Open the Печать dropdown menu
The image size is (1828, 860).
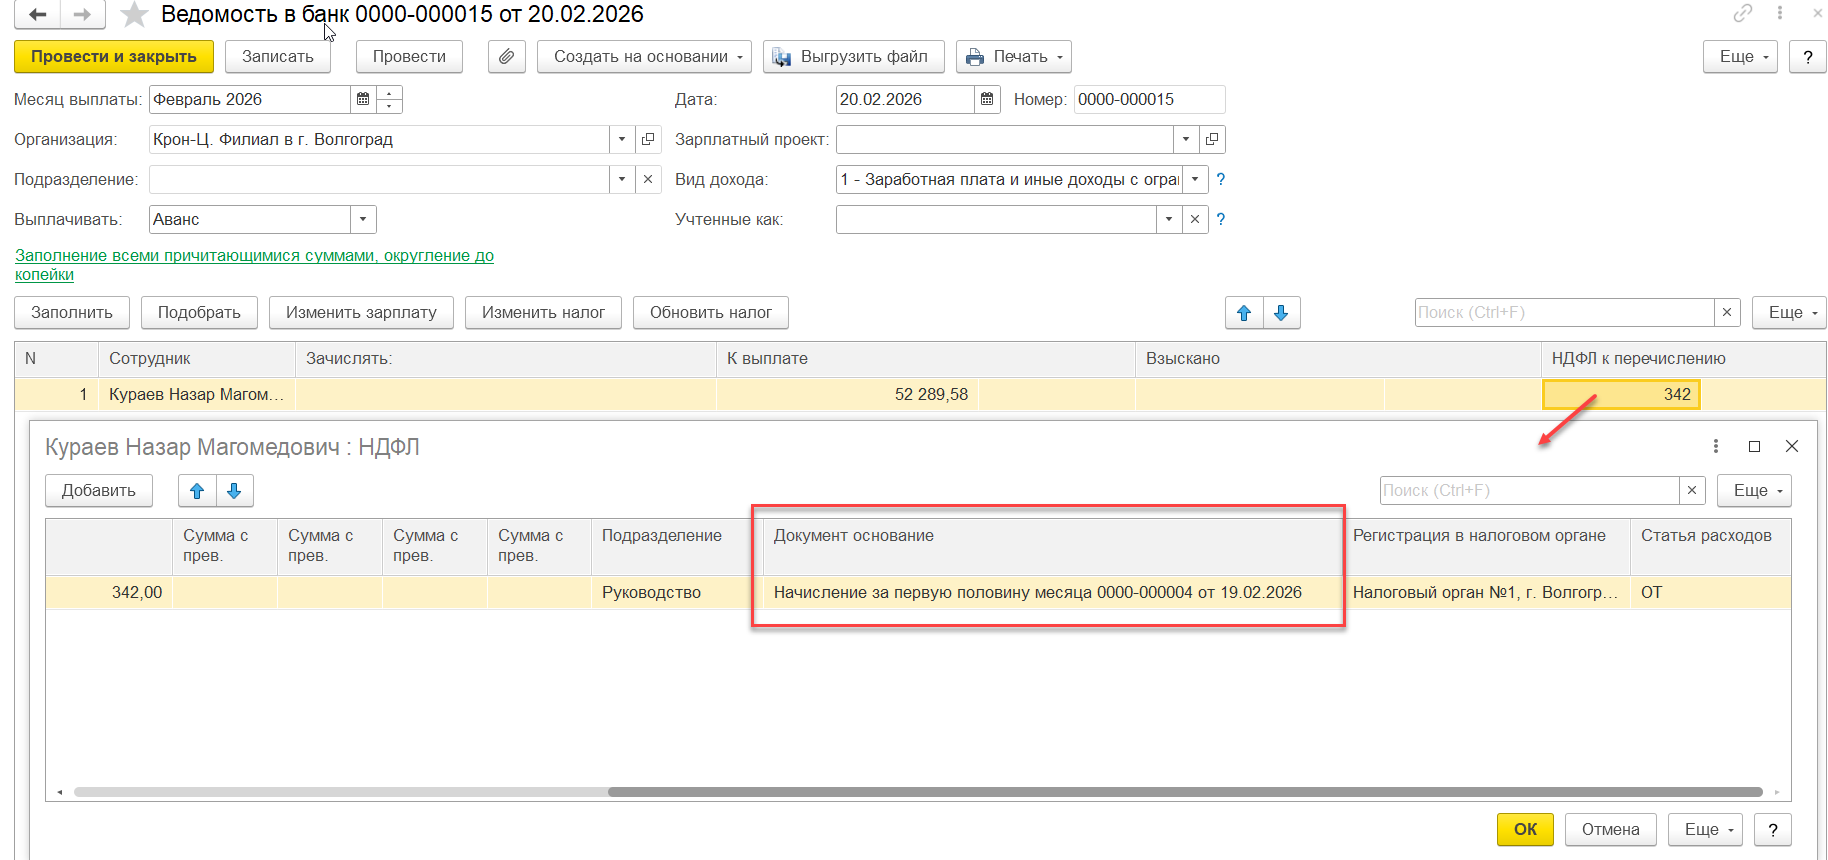(1014, 57)
